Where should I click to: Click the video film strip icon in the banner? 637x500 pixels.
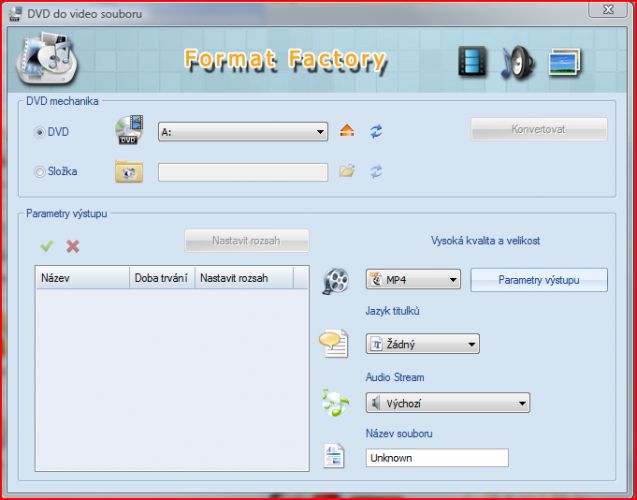pyautogui.click(x=472, y=62)
